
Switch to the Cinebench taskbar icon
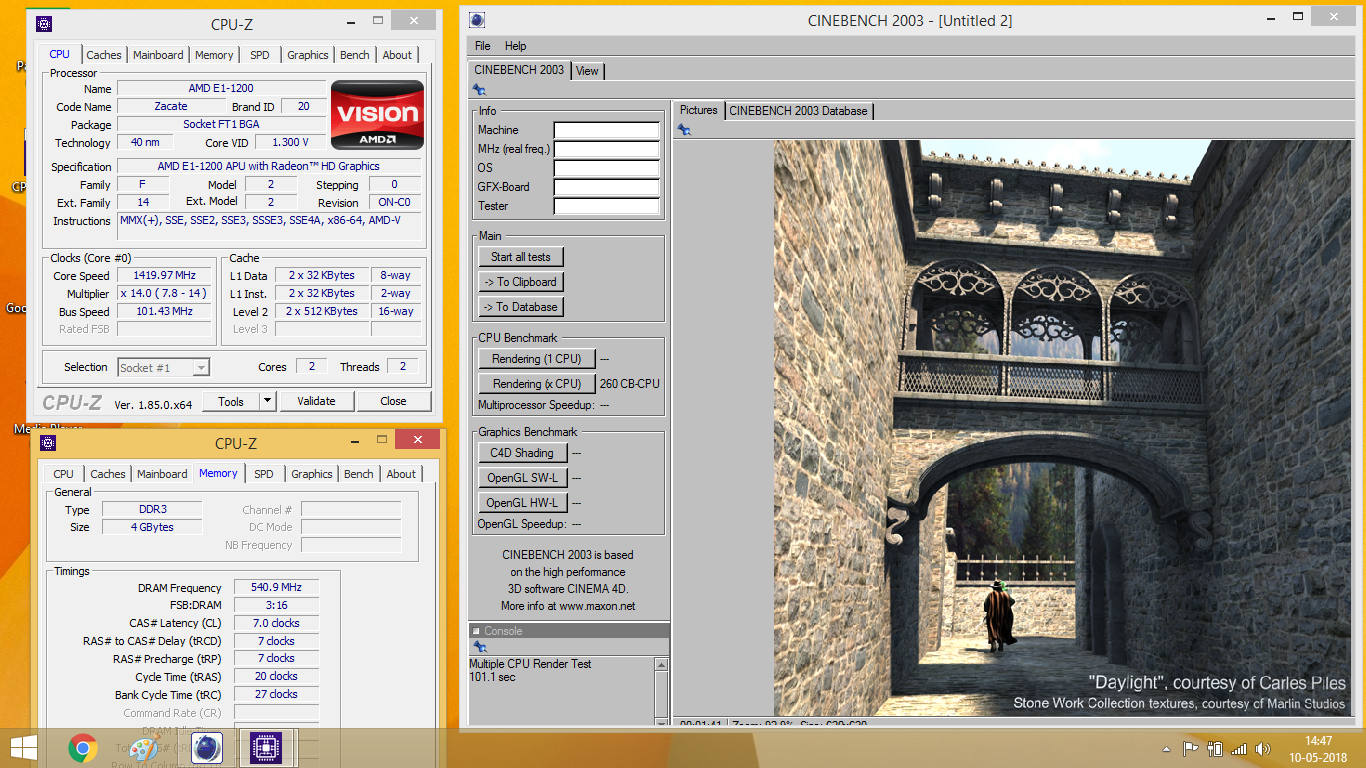205,748
